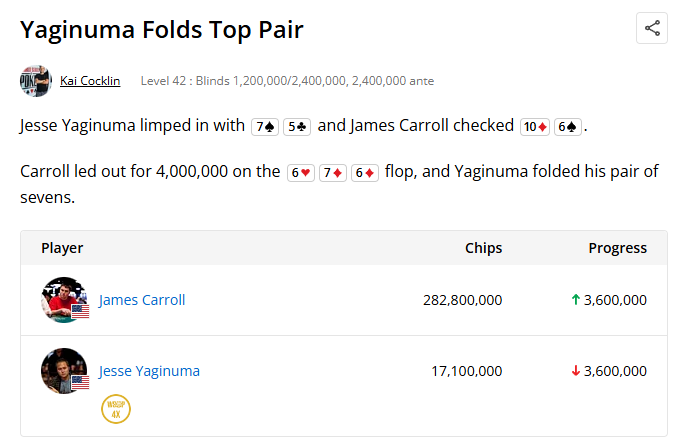The image size is (684, 442).
Task: Click the Chips column header
Action: (483, 248)
